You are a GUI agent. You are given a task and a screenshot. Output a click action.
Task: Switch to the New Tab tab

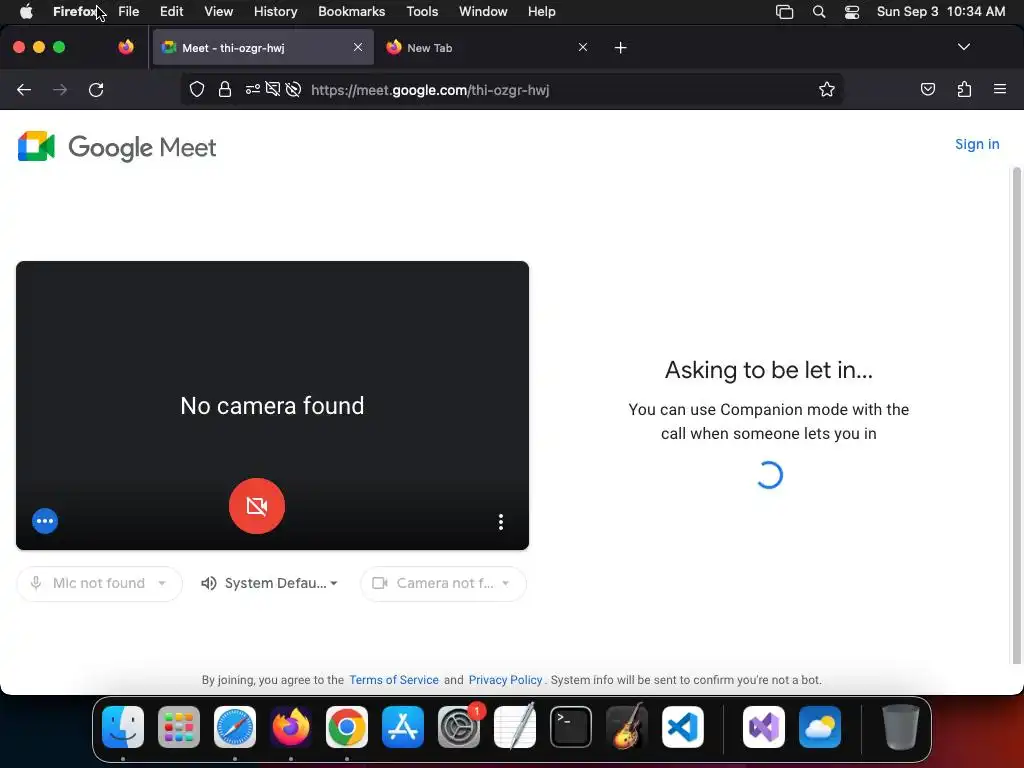[x=487, y=48]
